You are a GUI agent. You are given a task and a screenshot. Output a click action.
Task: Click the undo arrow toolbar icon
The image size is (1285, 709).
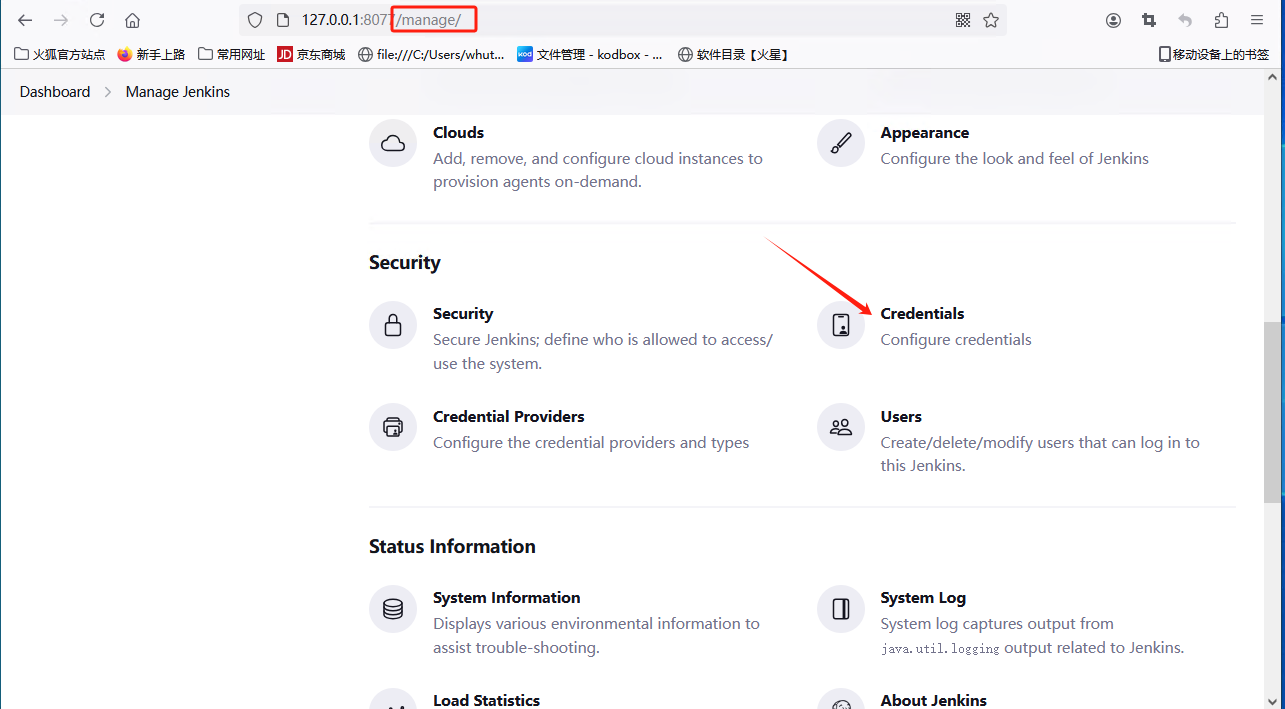coord(1185,20)
